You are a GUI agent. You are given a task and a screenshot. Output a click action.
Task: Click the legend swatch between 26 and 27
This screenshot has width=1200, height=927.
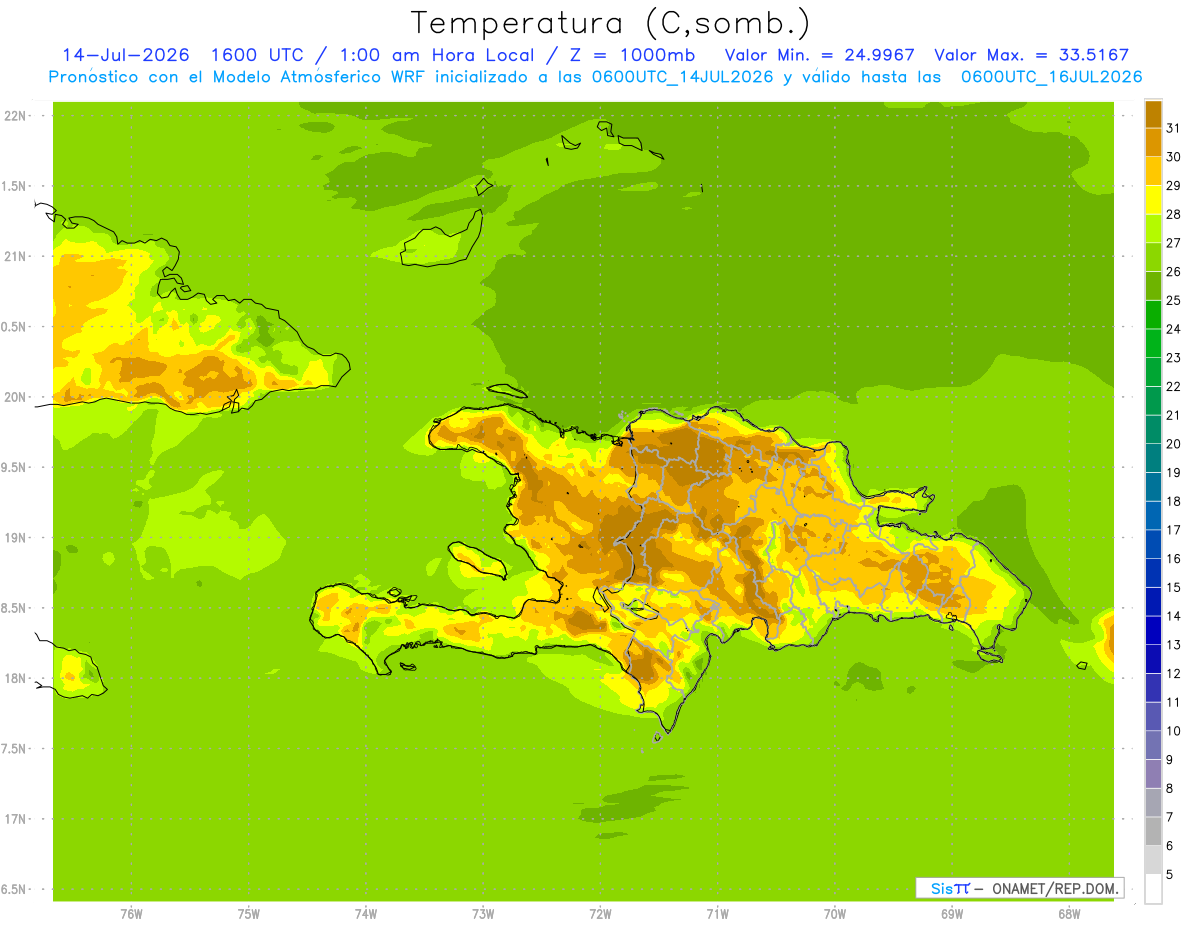[x=1153, y=256]
